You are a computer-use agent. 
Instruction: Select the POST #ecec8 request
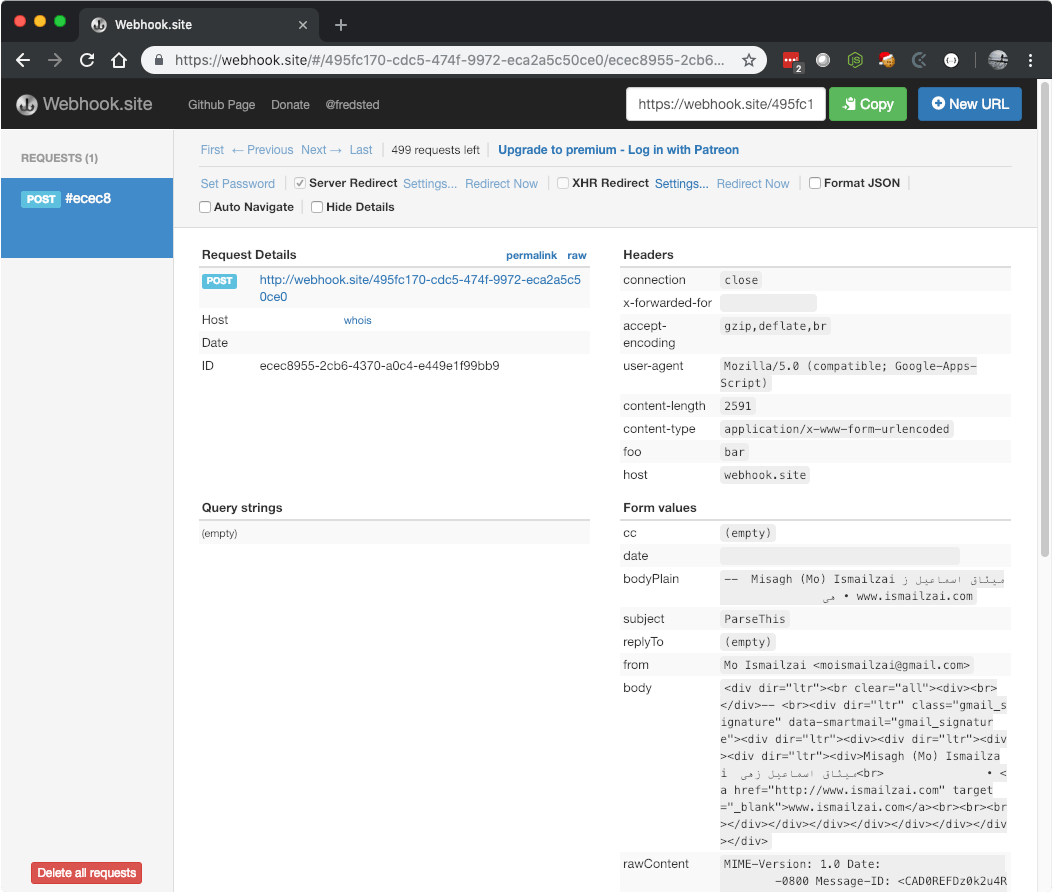click(x=87, y=217)
